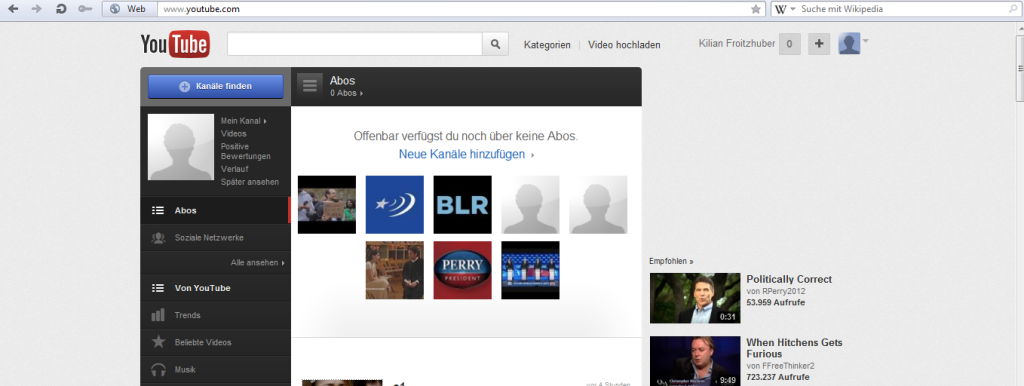Click the Web globe badge in address bar
Image resolution: width=1024 pixels, height=386 pixels.
pos(130,9)
